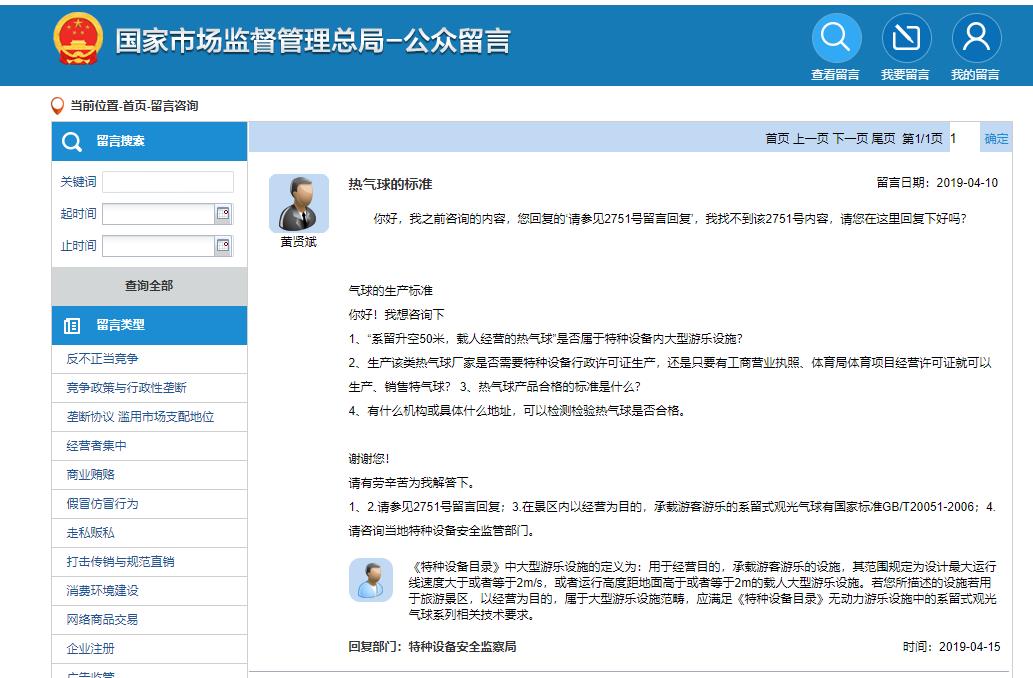Click the 热气球的标准 message title
The width and height of the screenshot is (1033, 678).
[x=390, y=184]
